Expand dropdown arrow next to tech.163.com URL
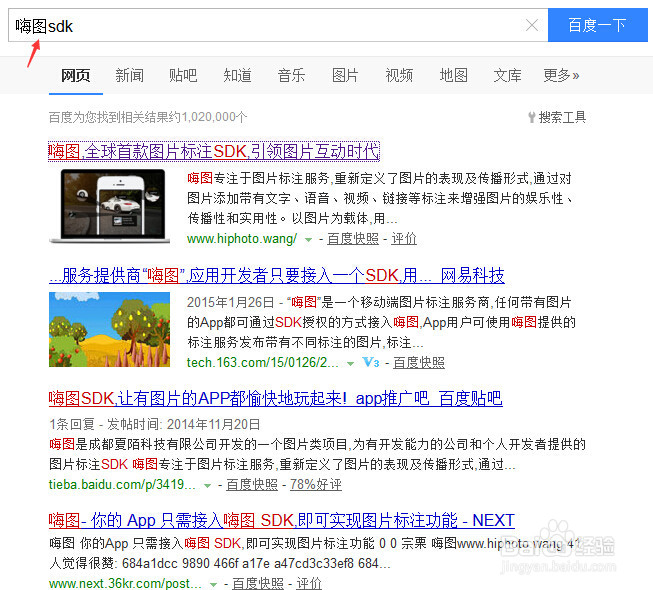The image size is (653, 590). tap(351, 363)
